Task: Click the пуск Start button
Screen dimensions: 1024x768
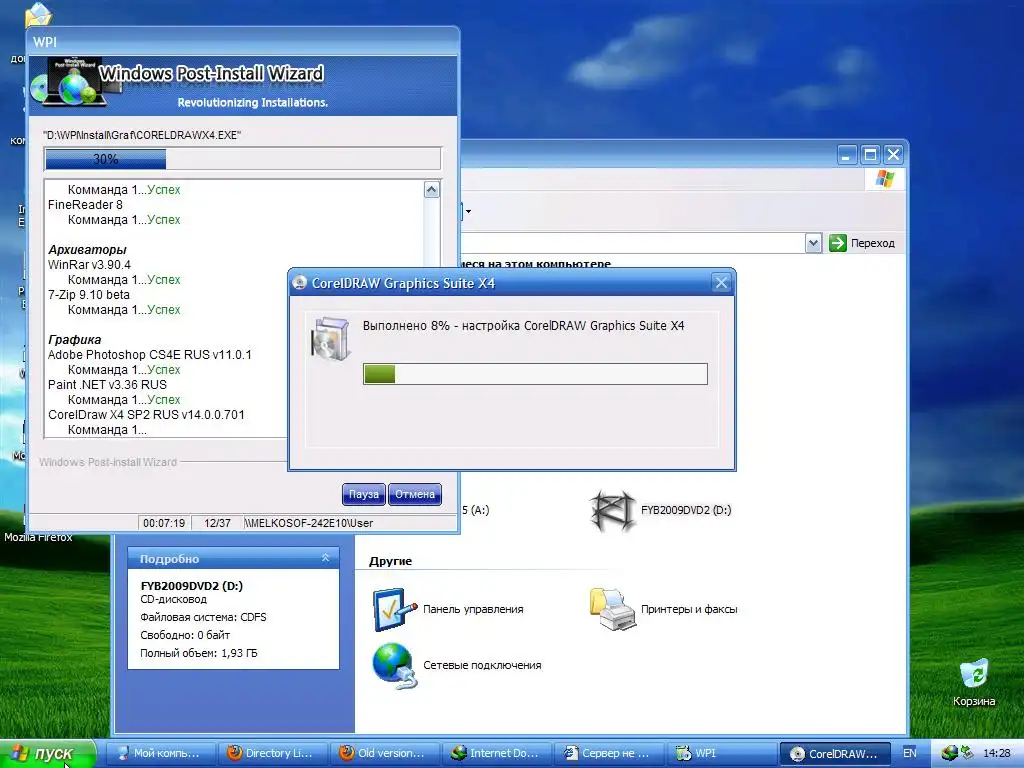Action: (x=47, y=754)
